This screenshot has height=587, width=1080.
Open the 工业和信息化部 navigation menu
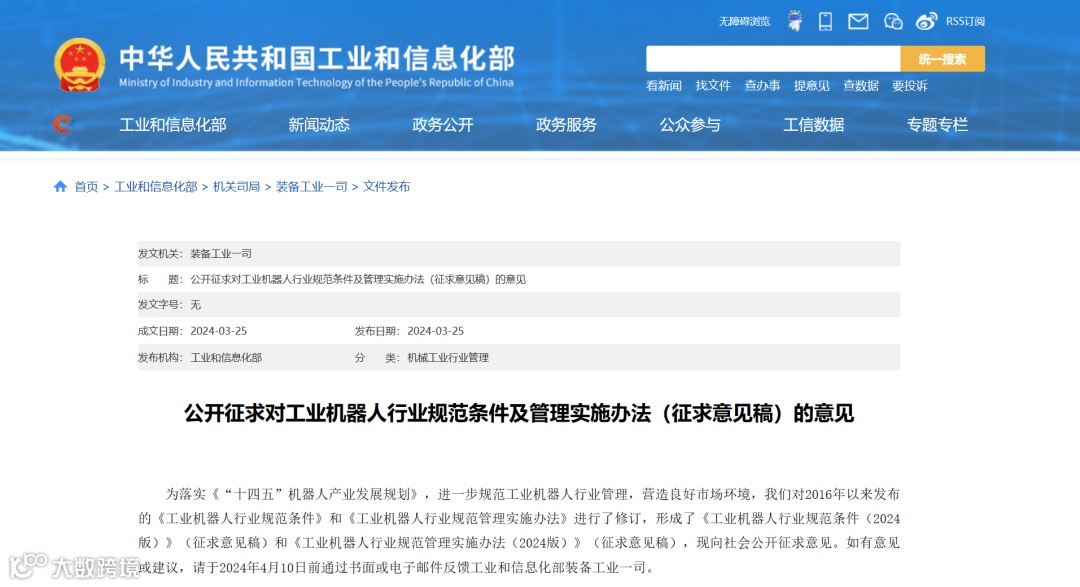pos(173,125)
